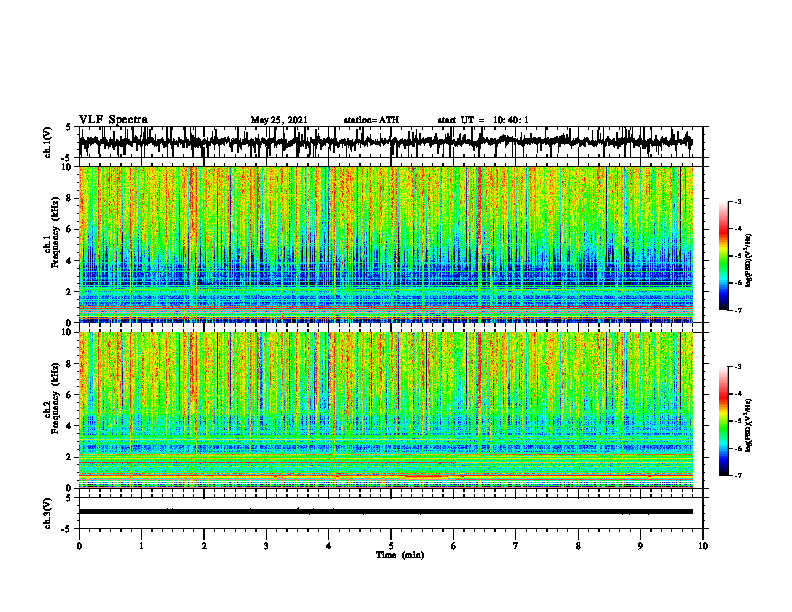Screen dimensions: 792x612
Task: Click the ch.1 log(PSD) colorbar label
Action: [749, 260]
